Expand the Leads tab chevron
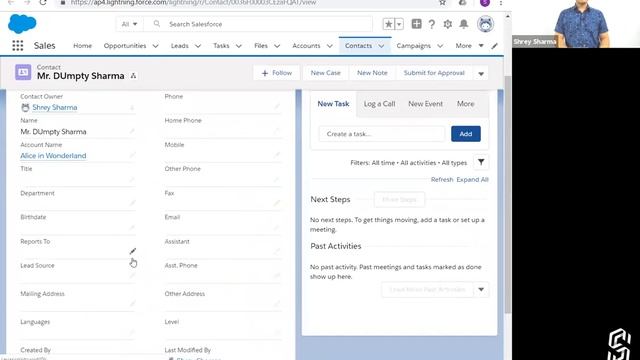The width and height of the screenshot is (640, 360). point(198,46)
